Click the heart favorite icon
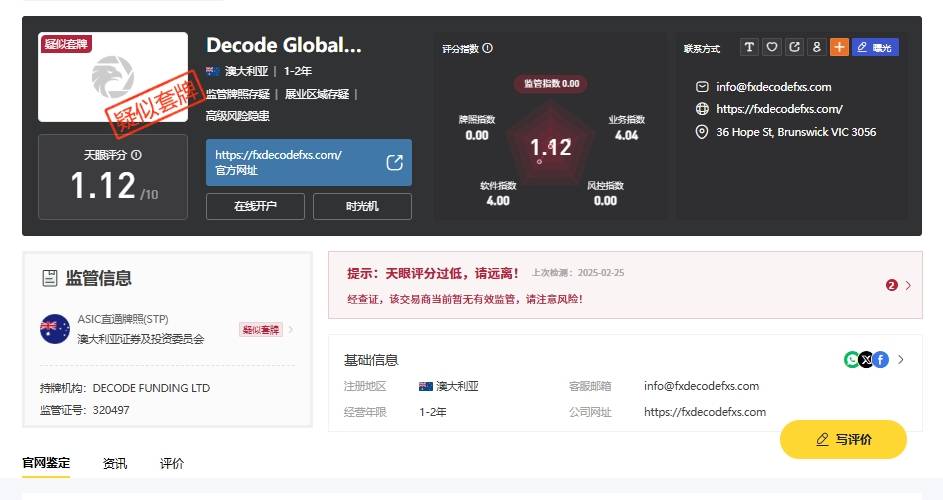 point(772,47)
